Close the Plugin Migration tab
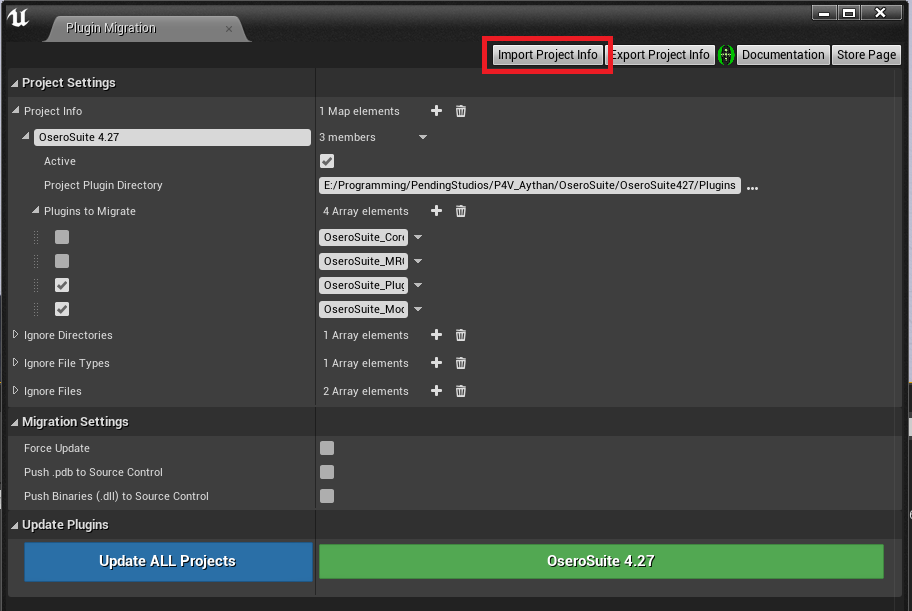Screen dimensions: 912x611 [229, 29]
